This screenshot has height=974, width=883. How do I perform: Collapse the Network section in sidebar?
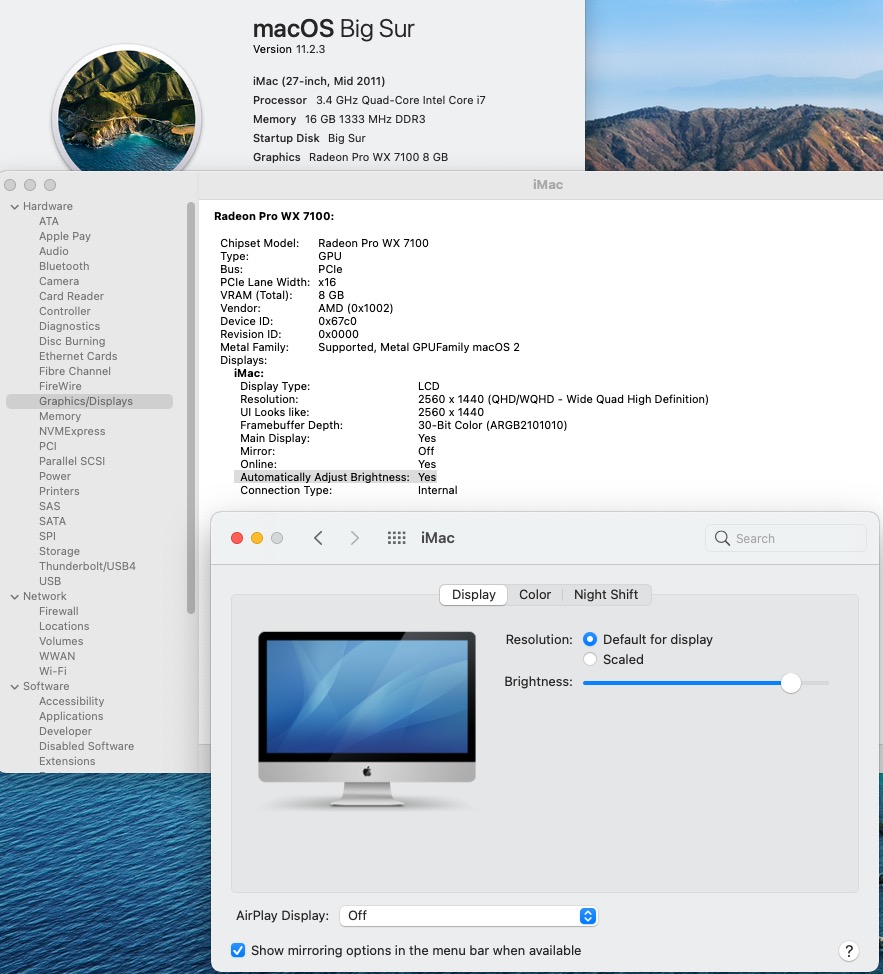14,596
